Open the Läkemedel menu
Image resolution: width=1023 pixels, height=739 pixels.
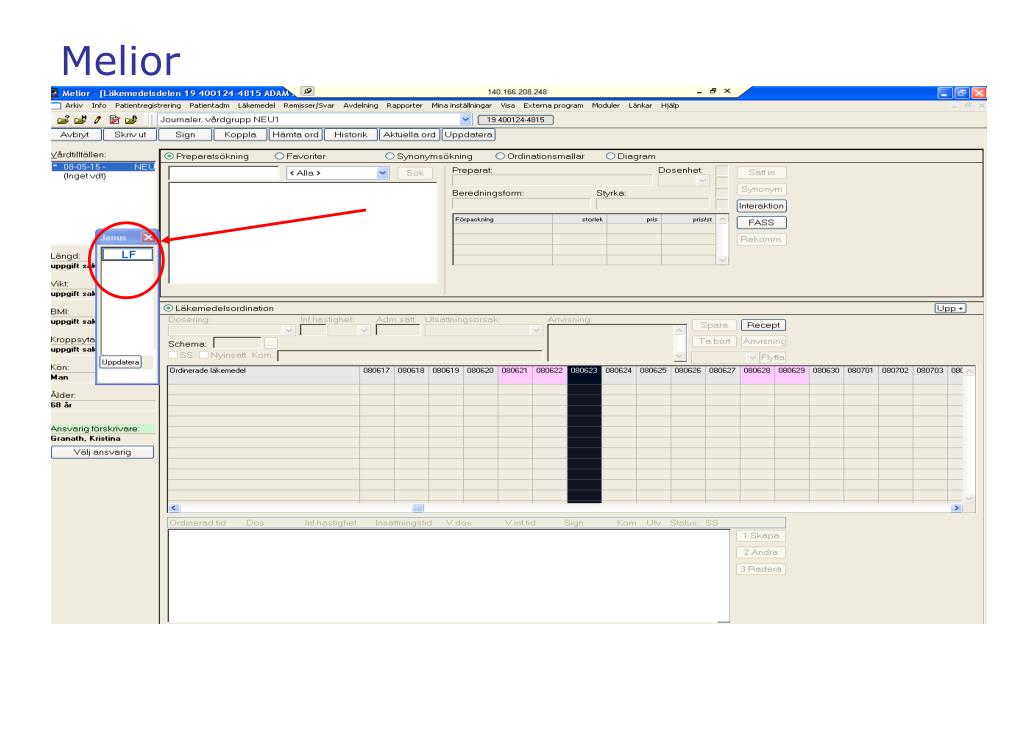click(x=256, y=105)
